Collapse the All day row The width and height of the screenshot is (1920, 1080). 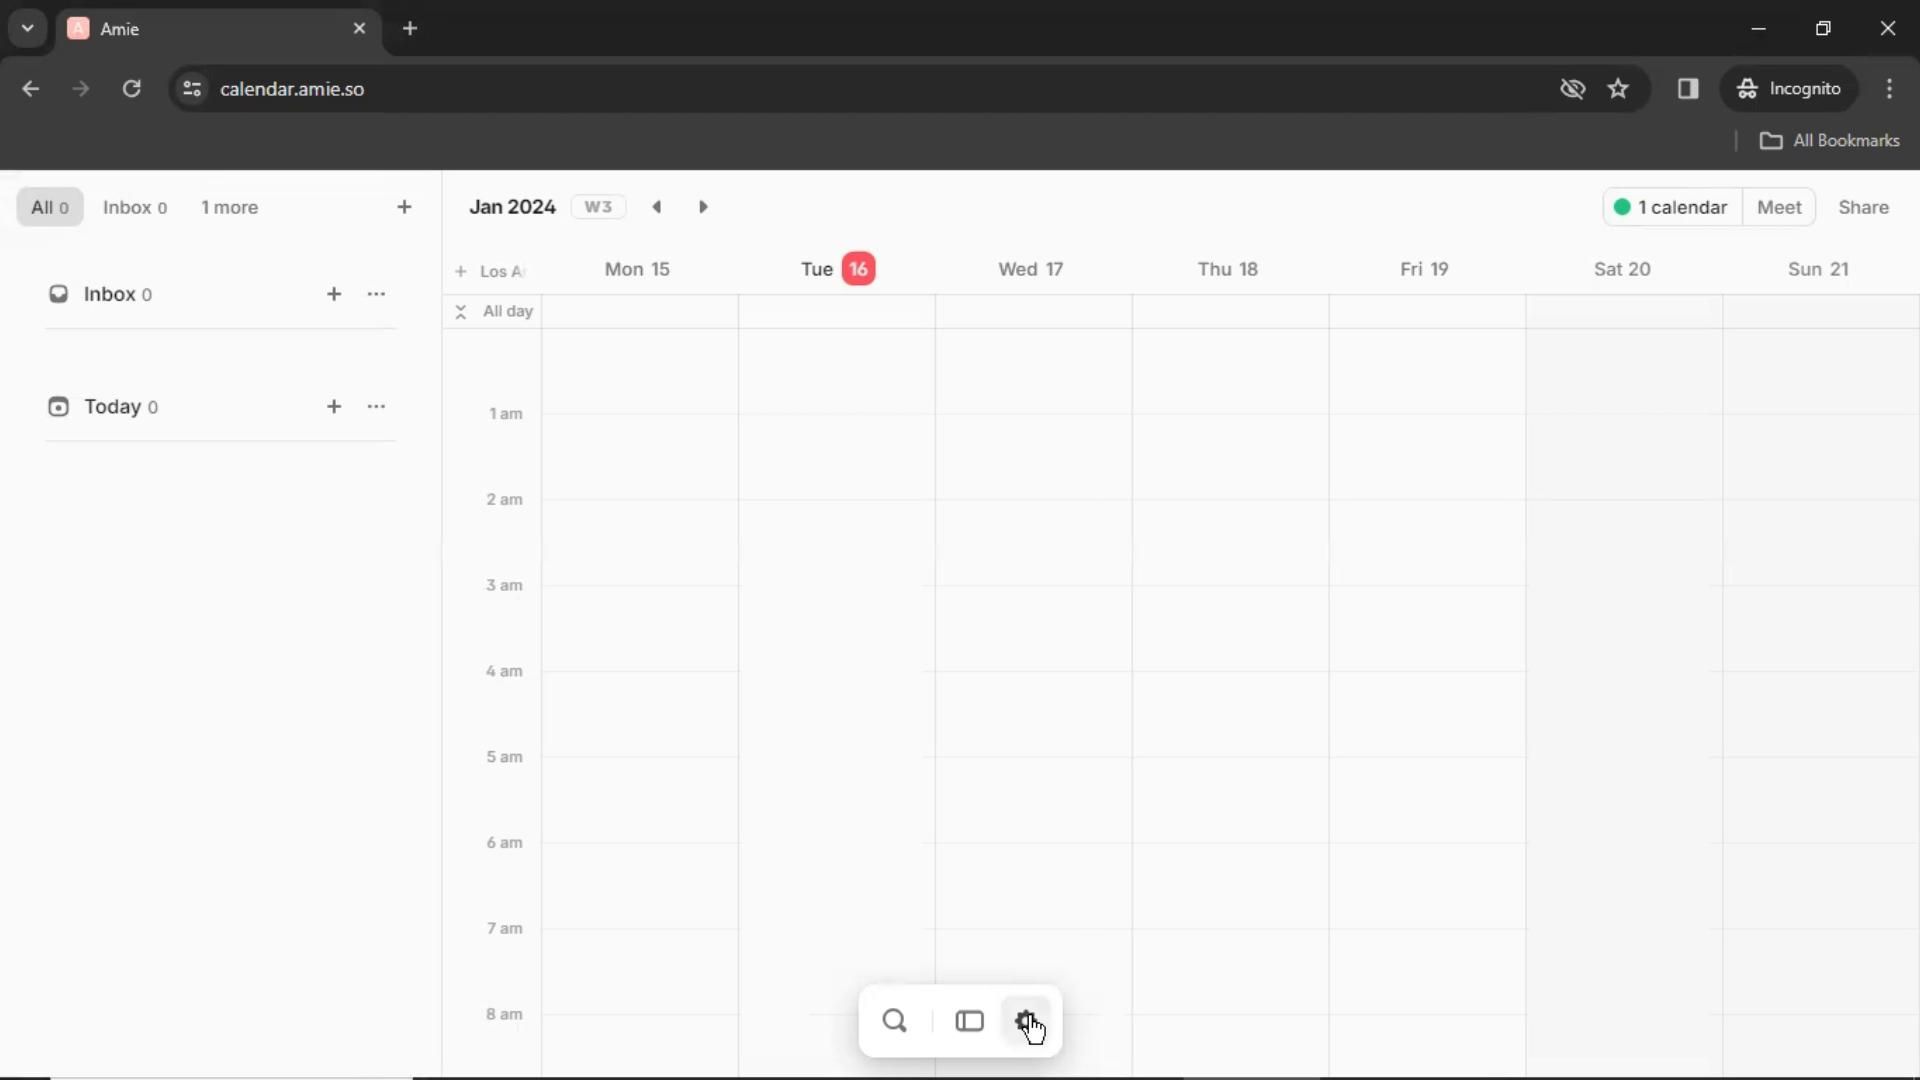tap(461, 312)
